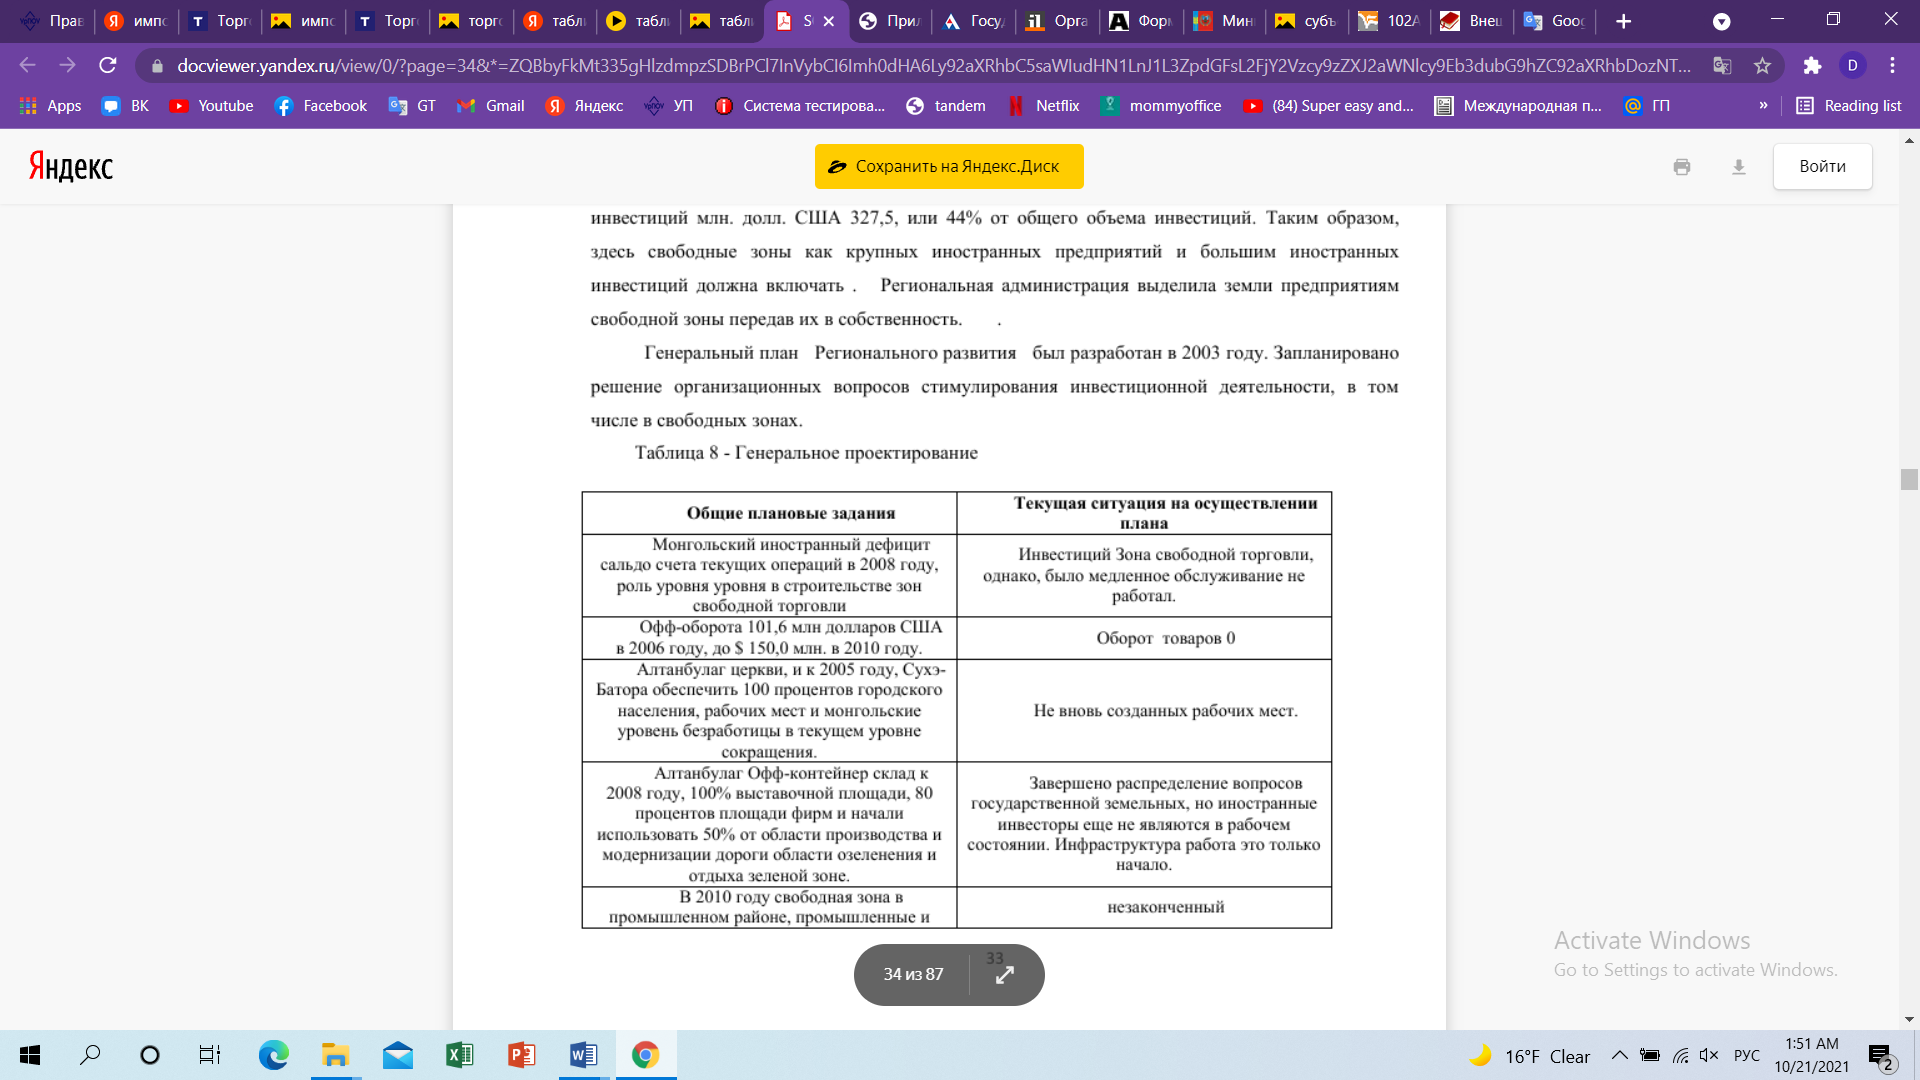Open the BK bookmark
This screenshot has width=1920, height=1080.
pos(125,106)
